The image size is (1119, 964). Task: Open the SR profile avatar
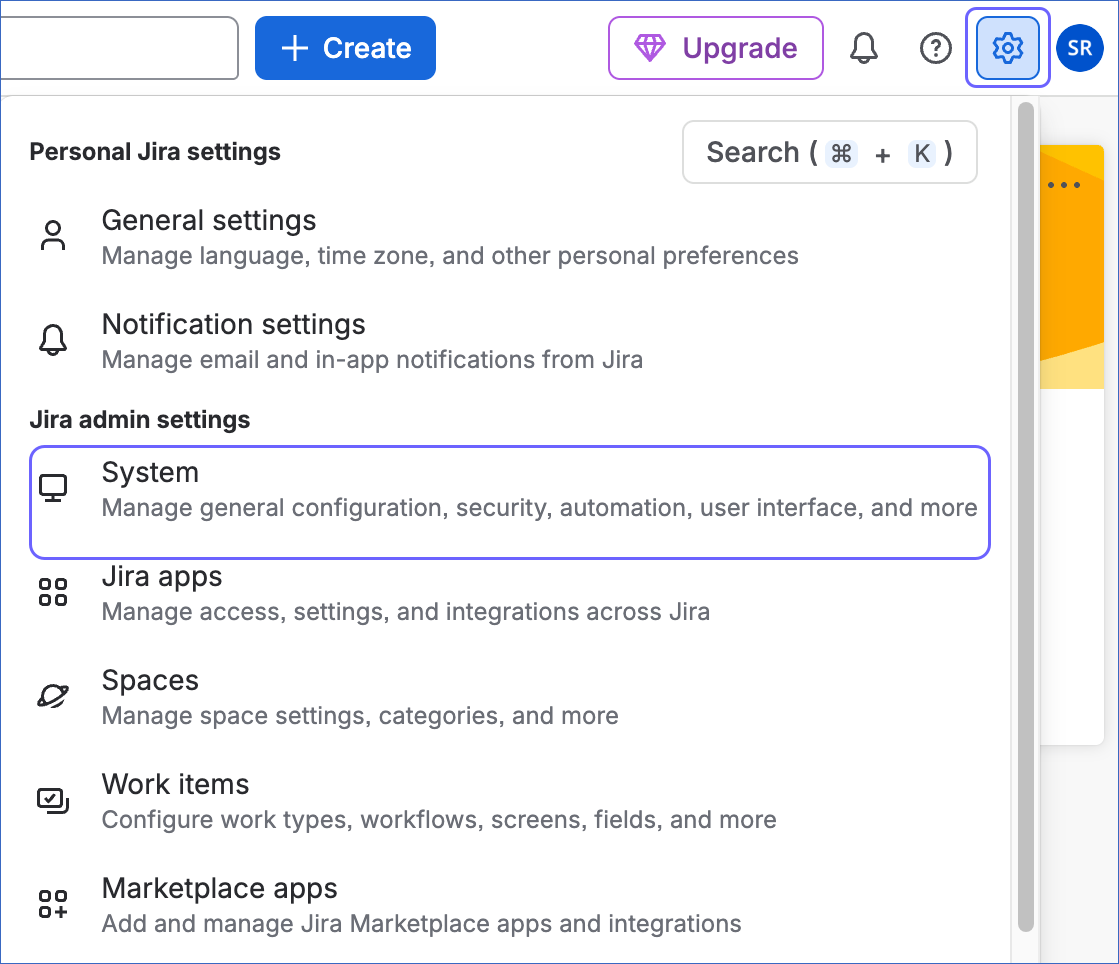1080,48
